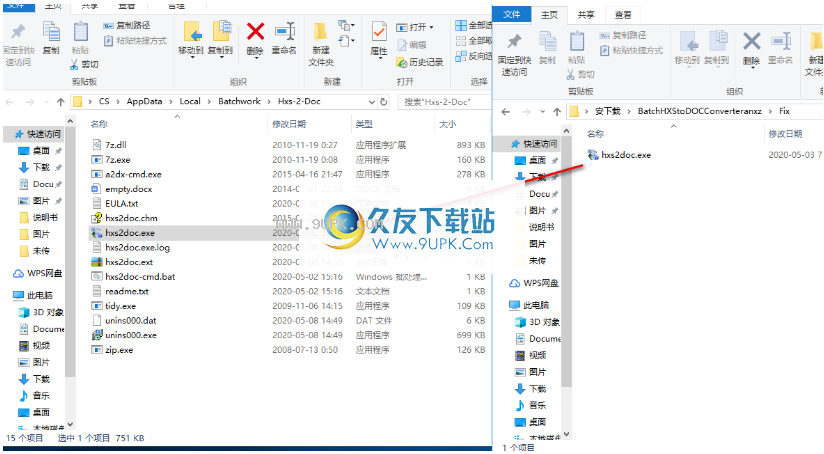Go back in right window navigation
This screenshot has height=454, width=824.
pyautogui.click(x=506, y=111)
